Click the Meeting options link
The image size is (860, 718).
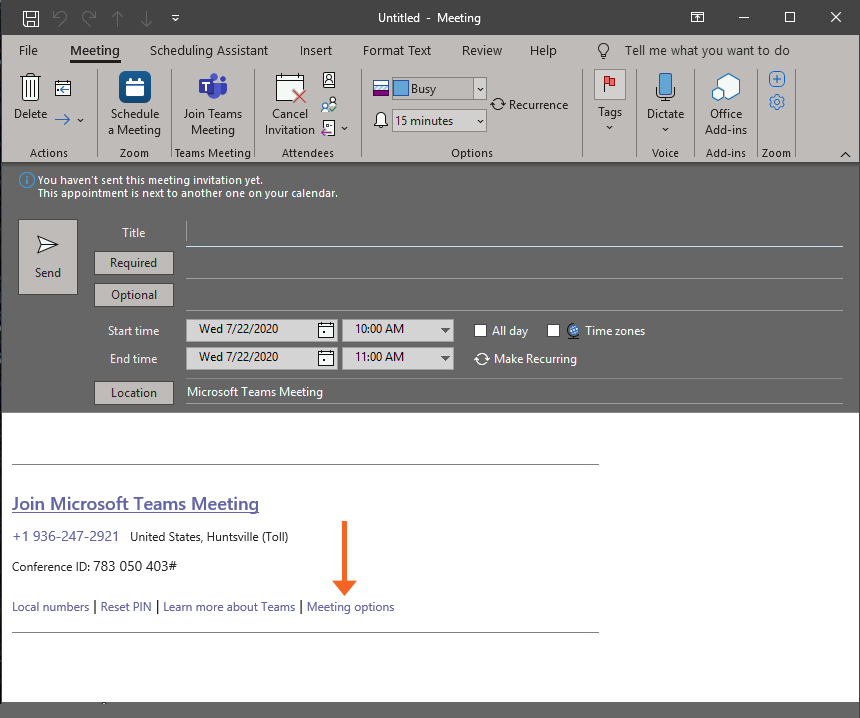click(350, 606)
